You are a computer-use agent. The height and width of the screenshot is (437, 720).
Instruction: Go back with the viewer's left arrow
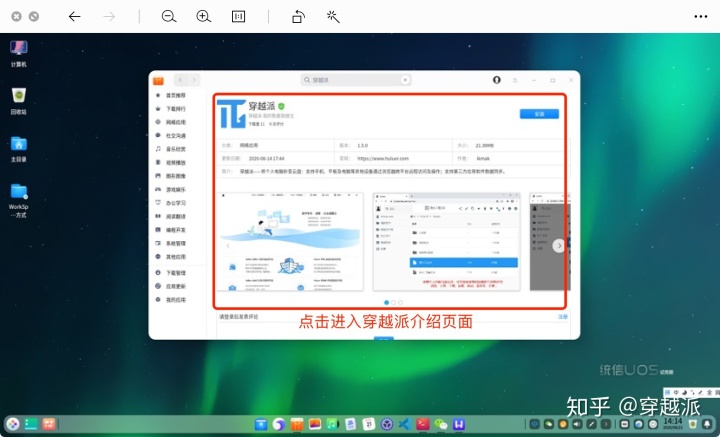click(74, 17)
